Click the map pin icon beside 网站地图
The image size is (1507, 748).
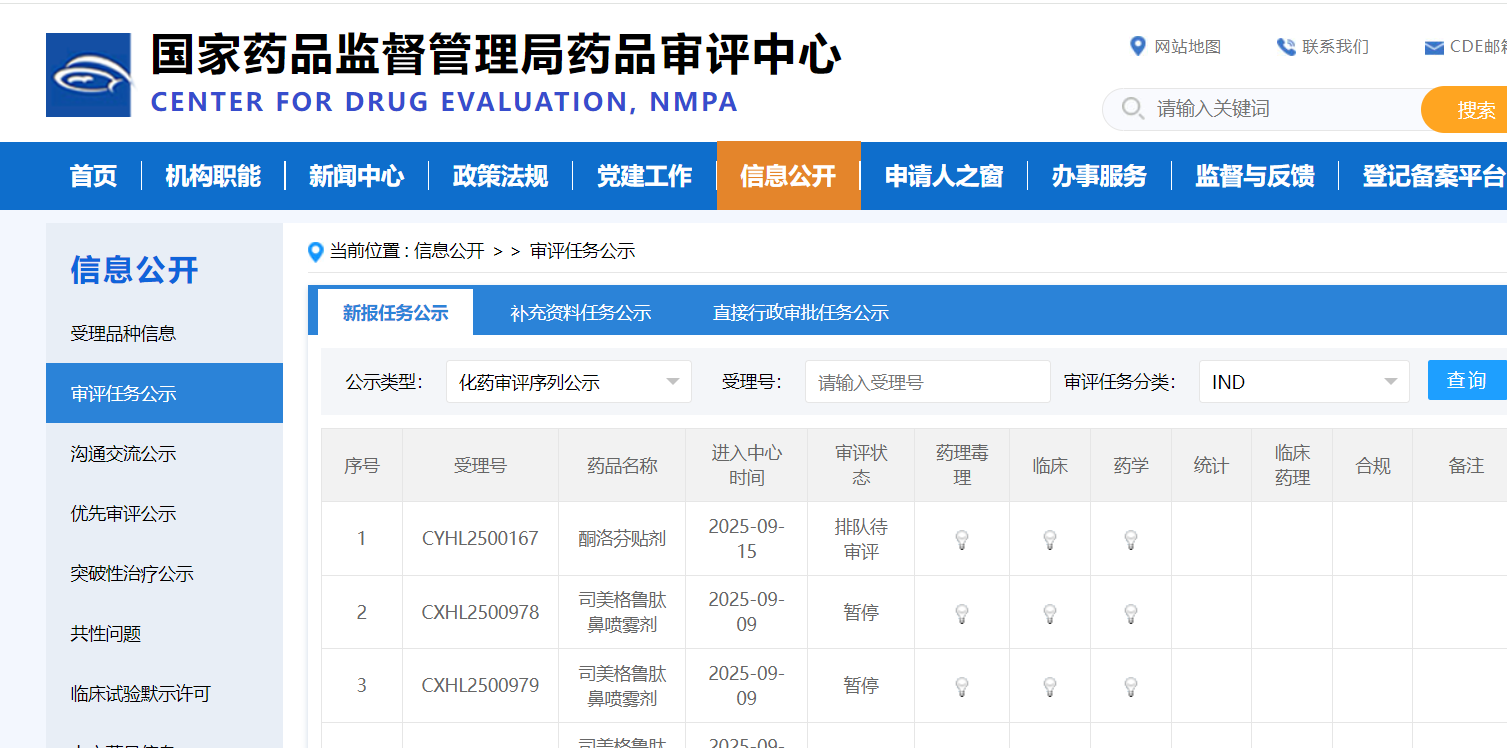pyautogui.click(x=1137, y=46)
